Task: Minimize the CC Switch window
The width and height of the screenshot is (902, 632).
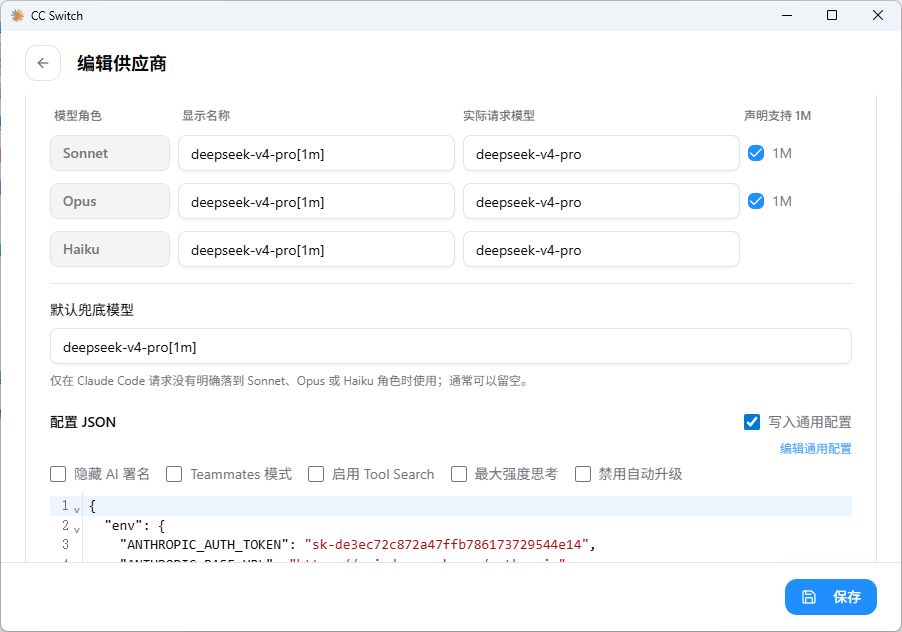Action: coord(787,15)
